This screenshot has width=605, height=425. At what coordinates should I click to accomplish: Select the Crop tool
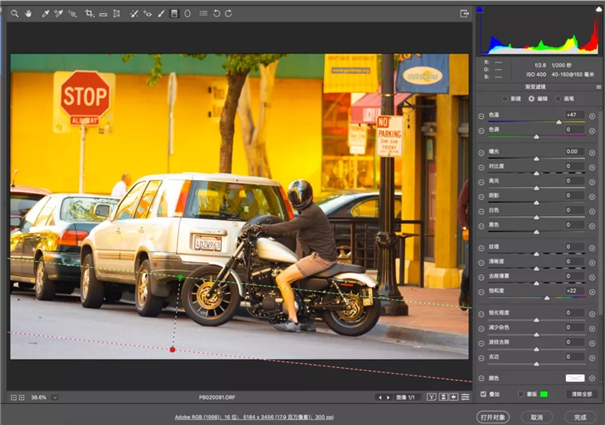point(89,13)
